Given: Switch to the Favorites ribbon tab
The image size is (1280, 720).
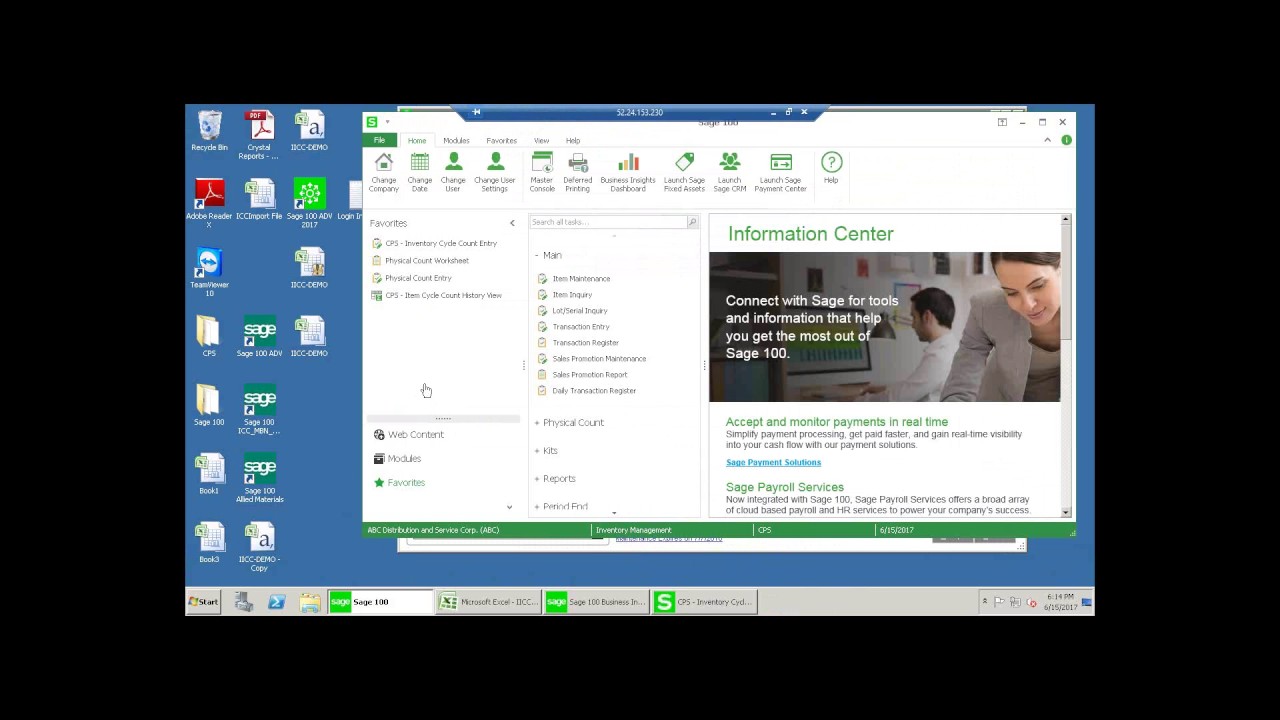Looking at the screenshot, I should (x=502, y=140).
